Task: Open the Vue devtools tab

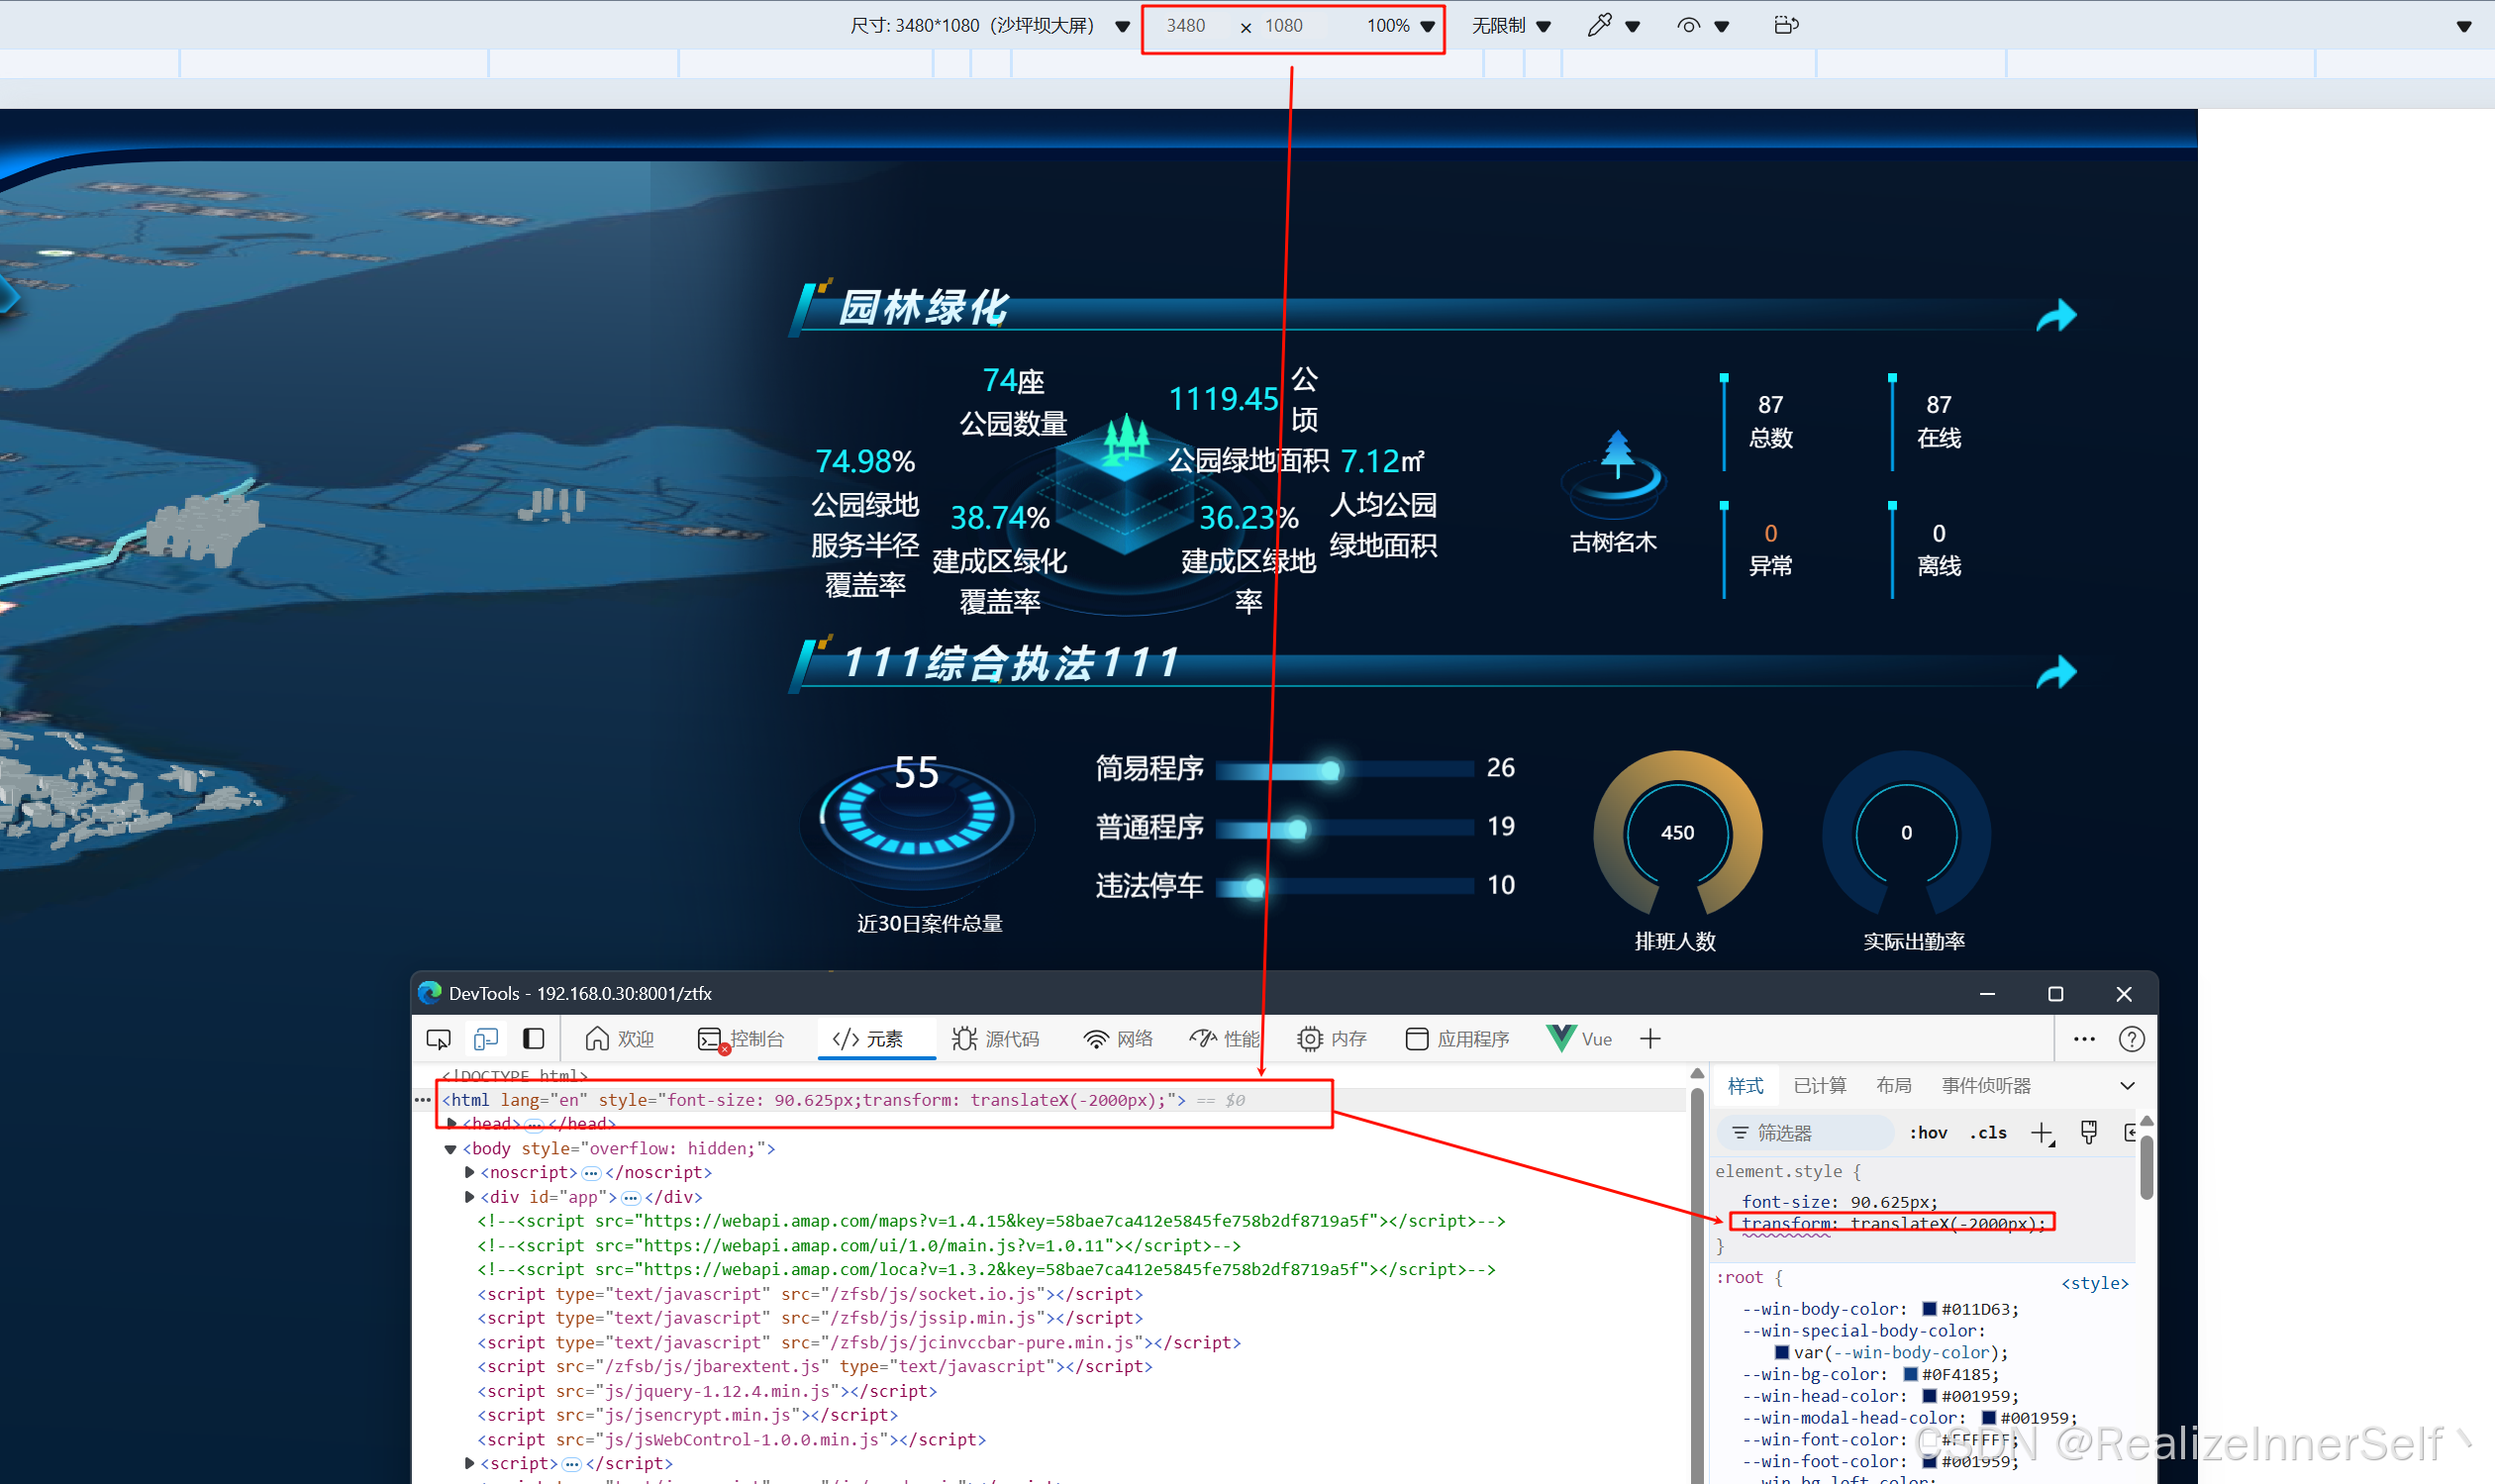Action: (1580, 1039)
